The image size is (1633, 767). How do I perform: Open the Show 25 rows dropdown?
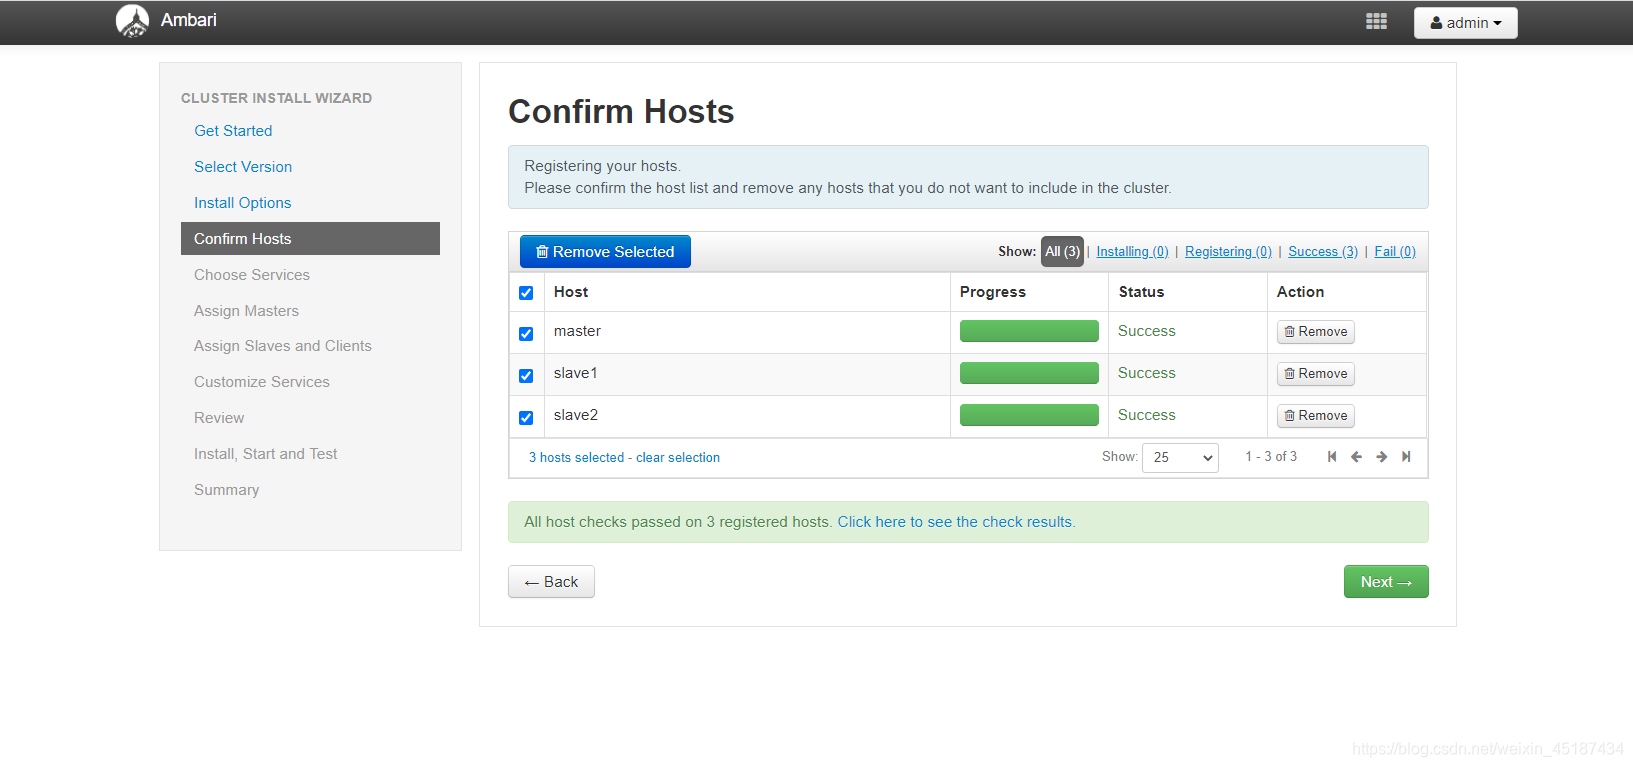(1180, 458)
